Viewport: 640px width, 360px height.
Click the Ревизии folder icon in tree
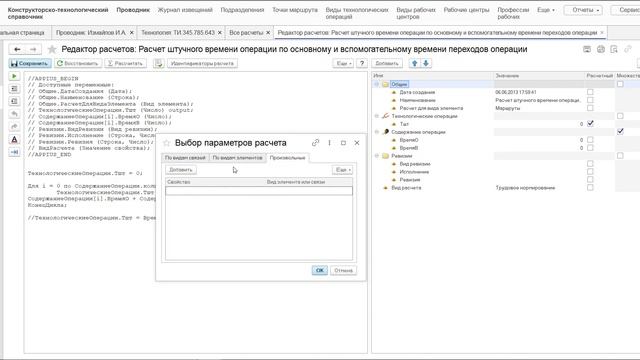385,156
